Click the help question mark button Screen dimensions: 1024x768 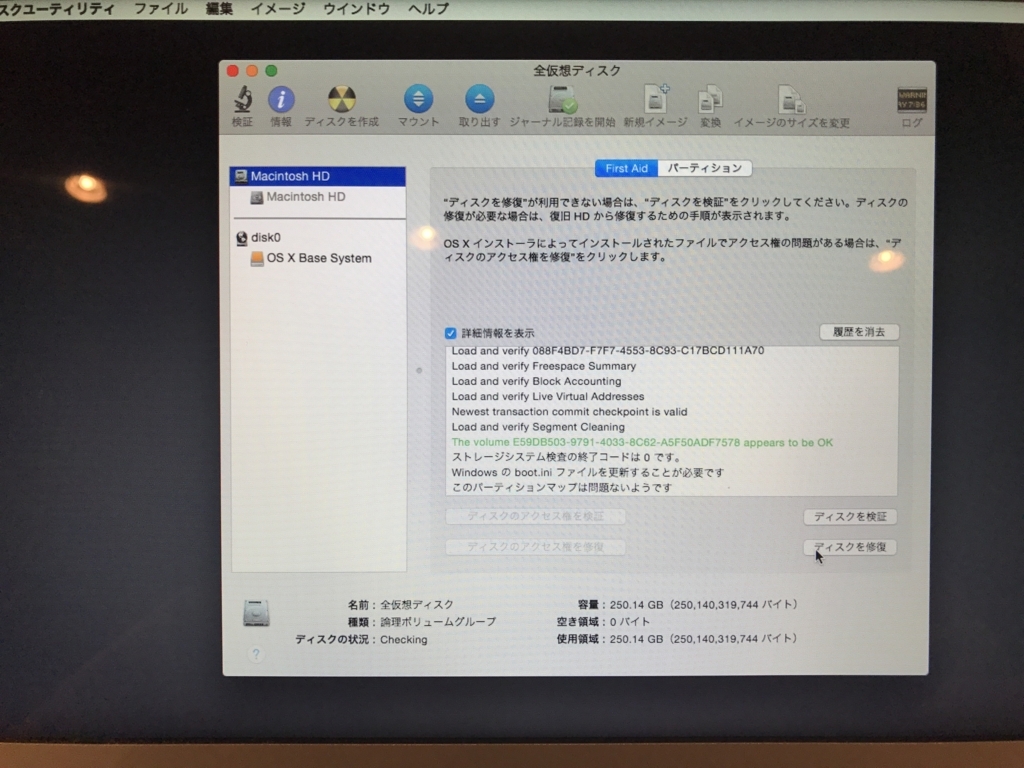(x=254, y=653)
